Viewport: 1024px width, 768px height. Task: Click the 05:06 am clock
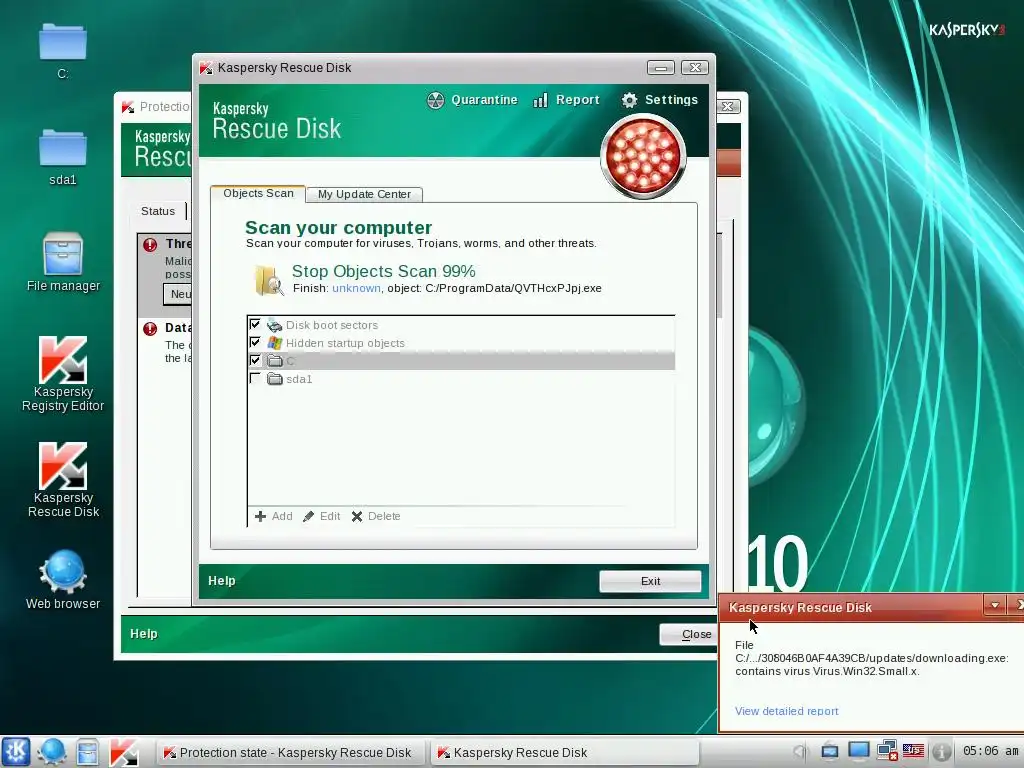click(x=991, y=751)
